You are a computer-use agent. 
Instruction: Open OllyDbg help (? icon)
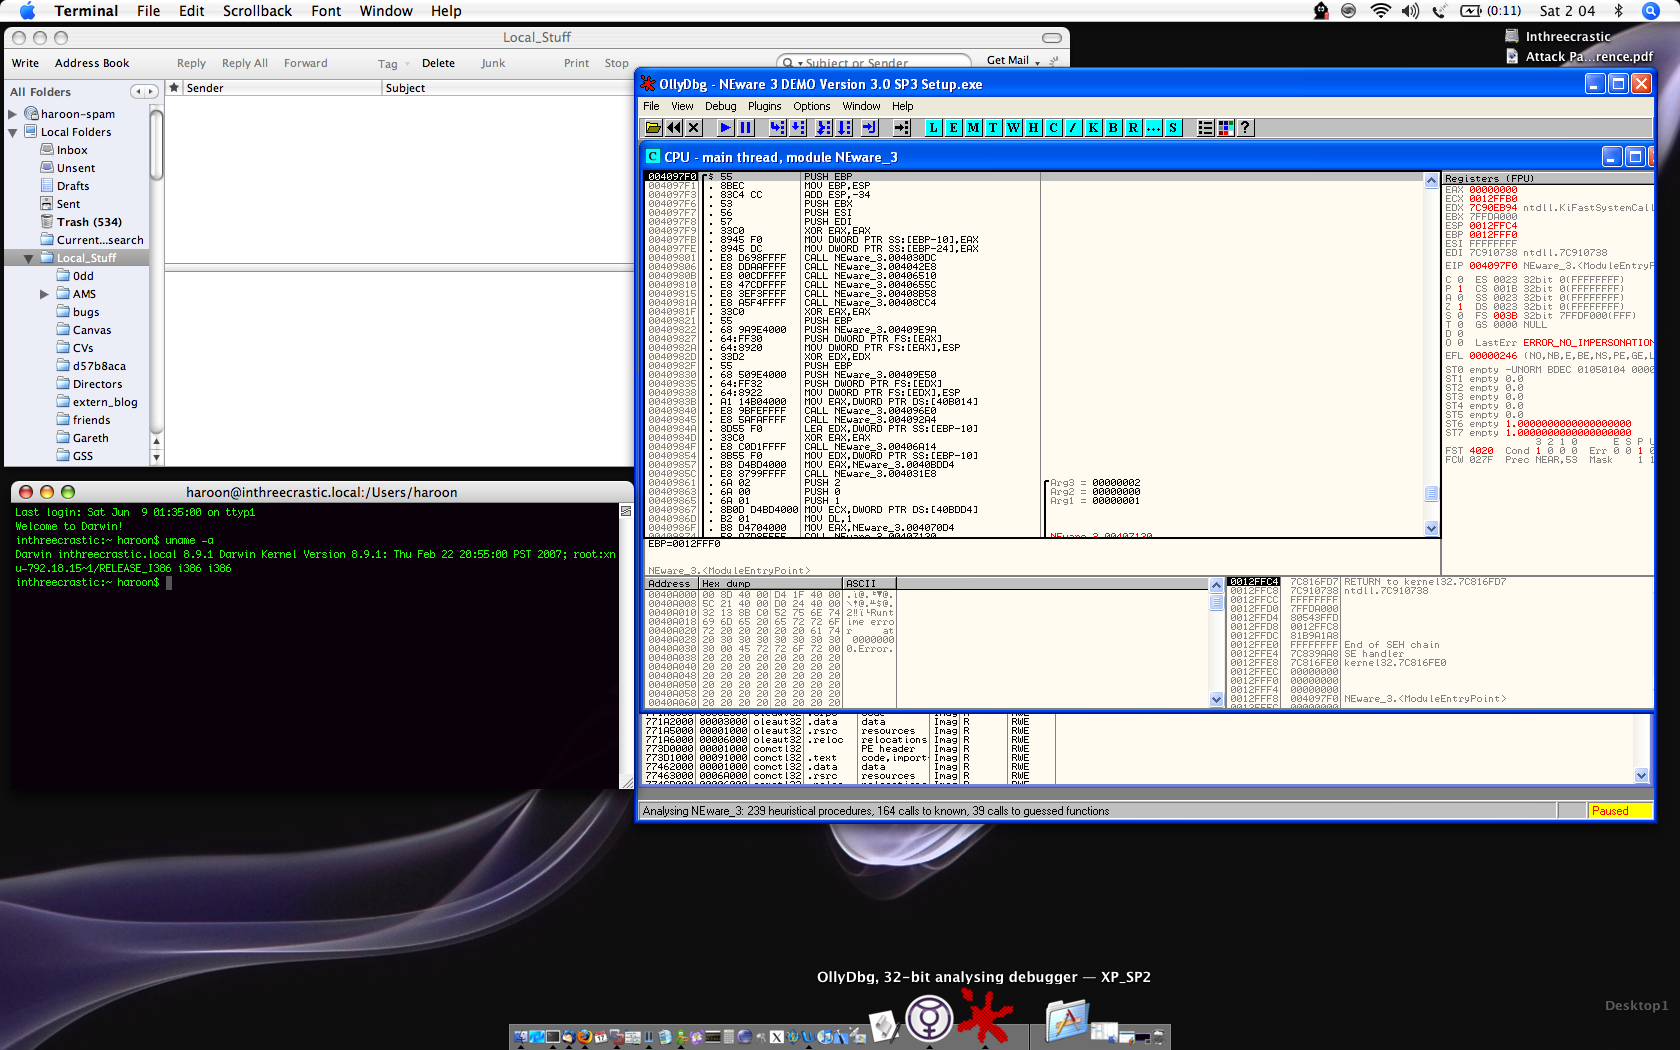(x=1245, y=128)
